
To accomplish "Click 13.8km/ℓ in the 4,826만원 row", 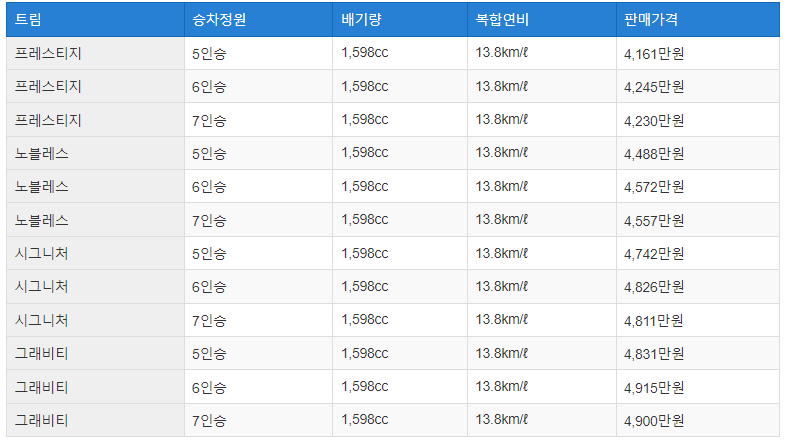I will click(502, 286).
